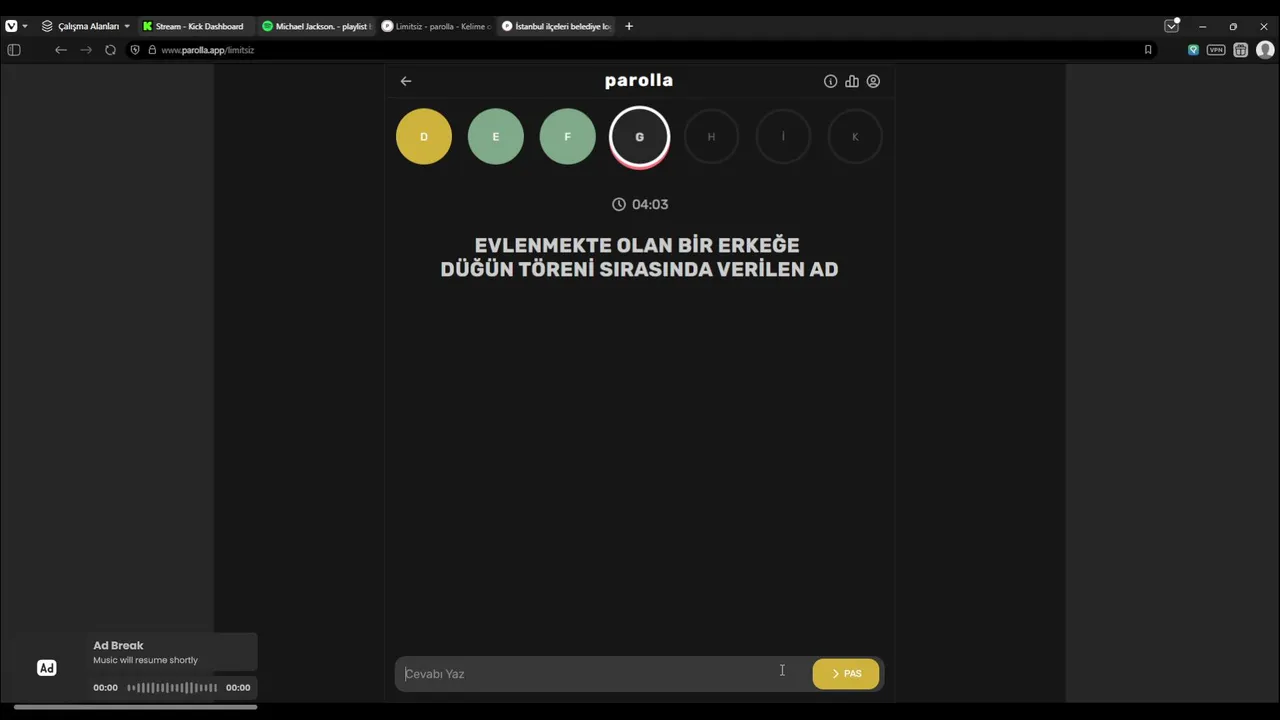
Task: Open the tab-bar dropdown with notification dot
Action: tap(1172, 26)
